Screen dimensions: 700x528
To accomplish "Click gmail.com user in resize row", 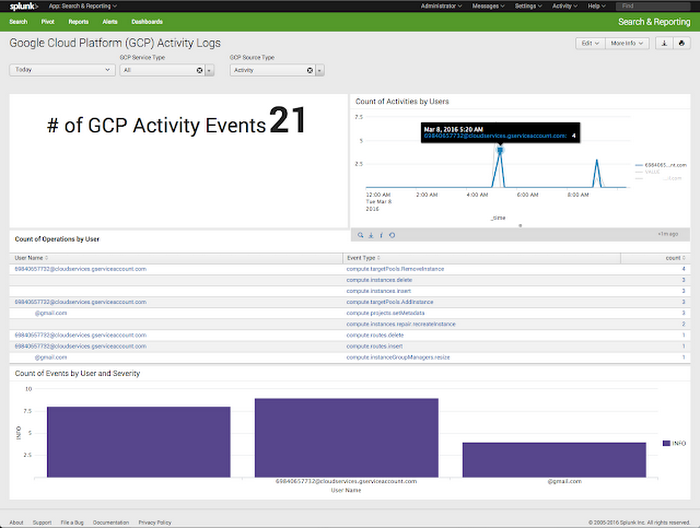I will coord(50,358).
